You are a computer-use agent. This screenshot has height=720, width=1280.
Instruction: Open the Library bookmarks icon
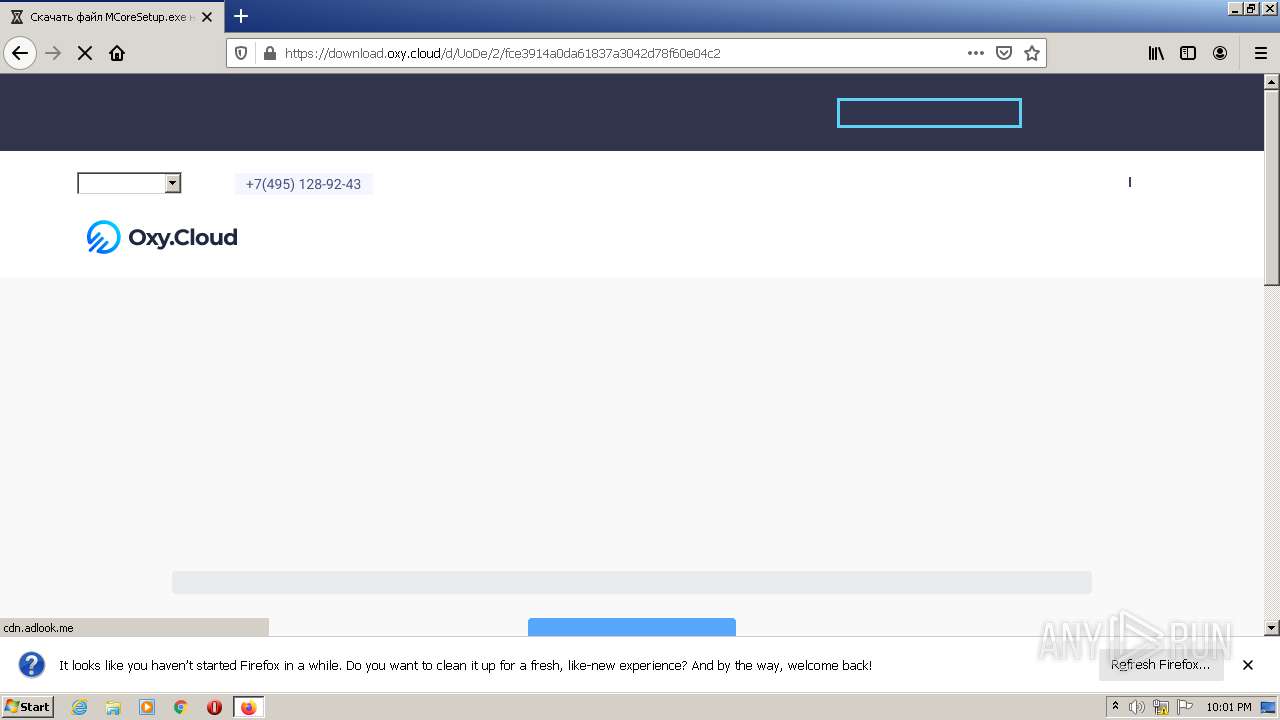1156,53
